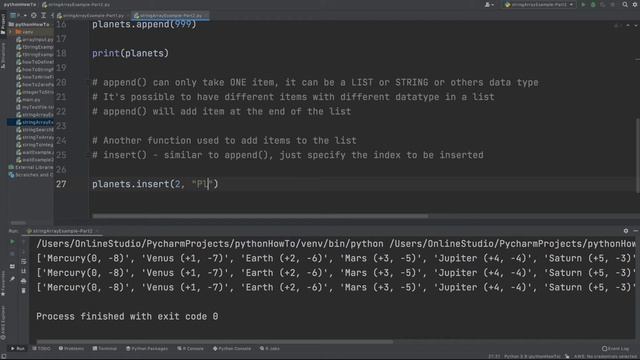Open the Event Log
Image resolution: width=640 pixels, height=360 pixels.
pyautogui.click(x=616, y=349)
